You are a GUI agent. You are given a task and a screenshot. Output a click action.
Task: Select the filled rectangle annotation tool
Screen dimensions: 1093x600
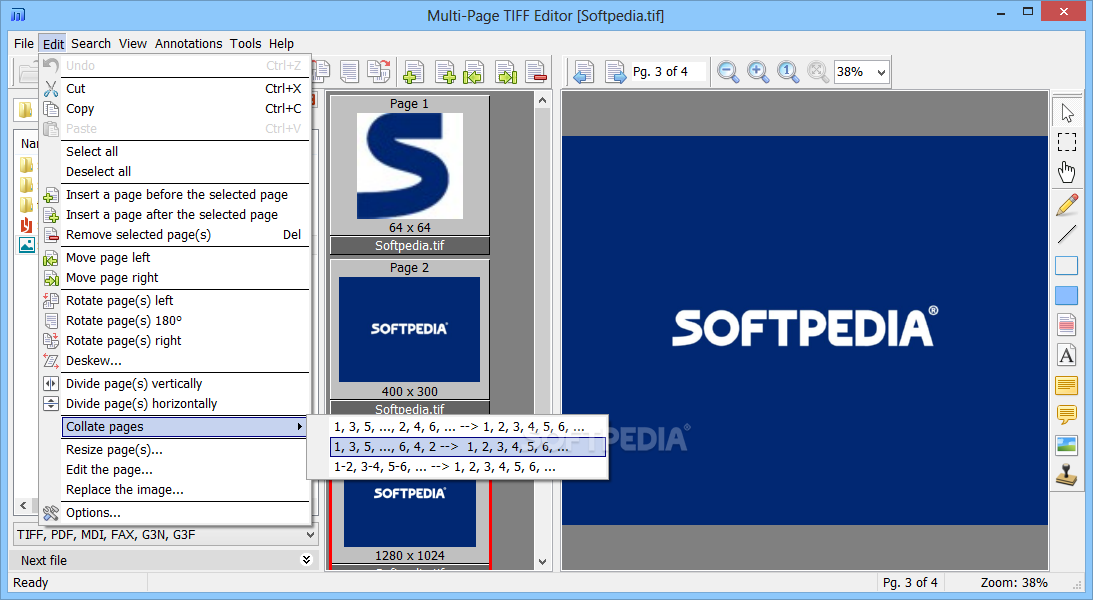pyautogui.click(x=1067, y=295)
